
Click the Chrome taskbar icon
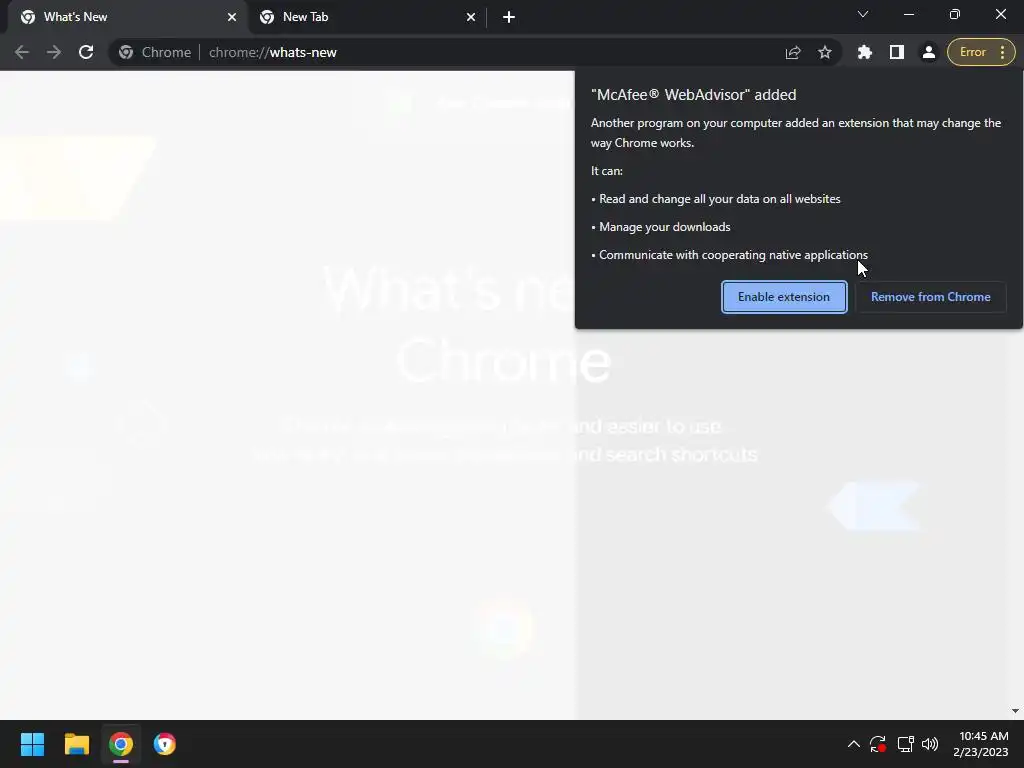click(121, 744)
